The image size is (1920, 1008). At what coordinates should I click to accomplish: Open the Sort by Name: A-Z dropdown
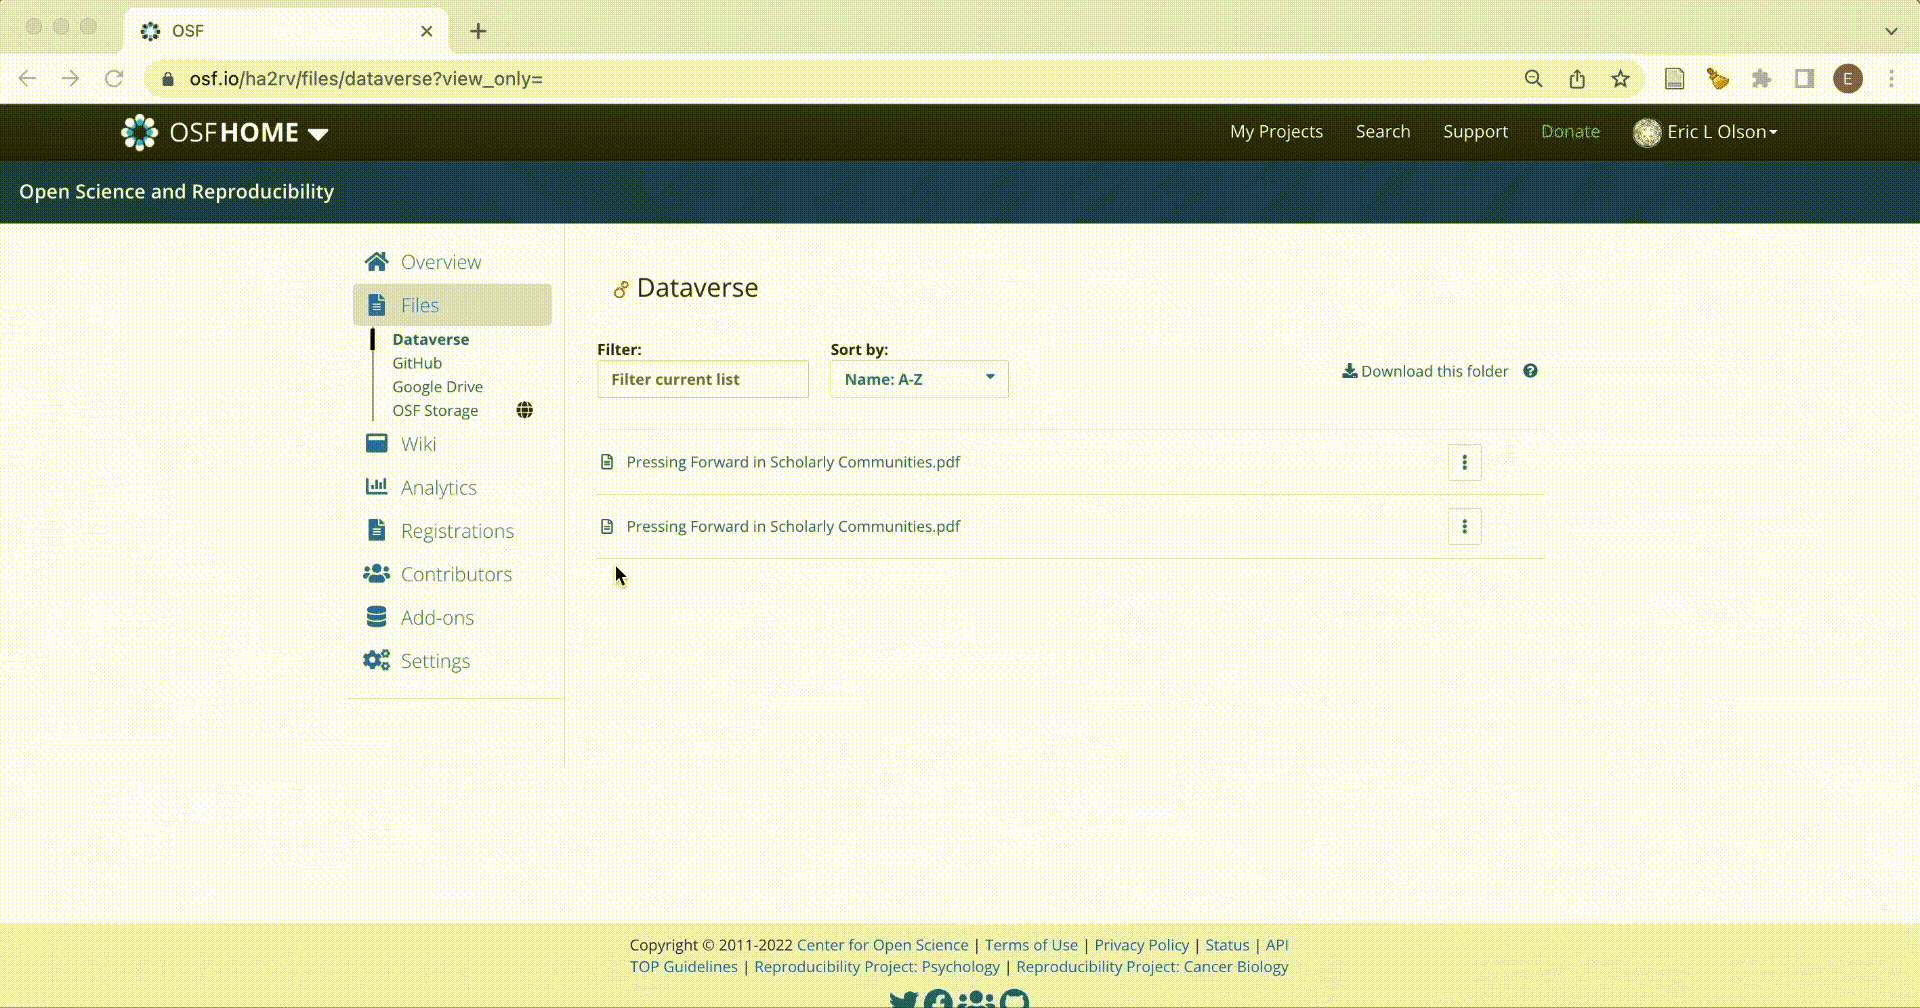pyautogui.click(x=919, y=379)
